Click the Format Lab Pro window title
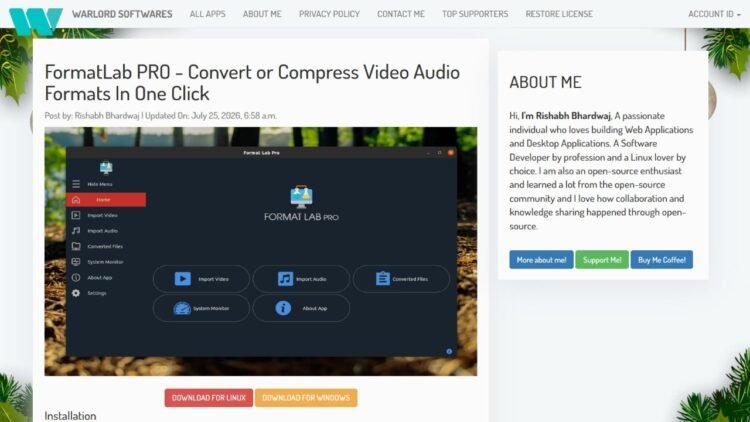750x422 pixels. point(261,153)
